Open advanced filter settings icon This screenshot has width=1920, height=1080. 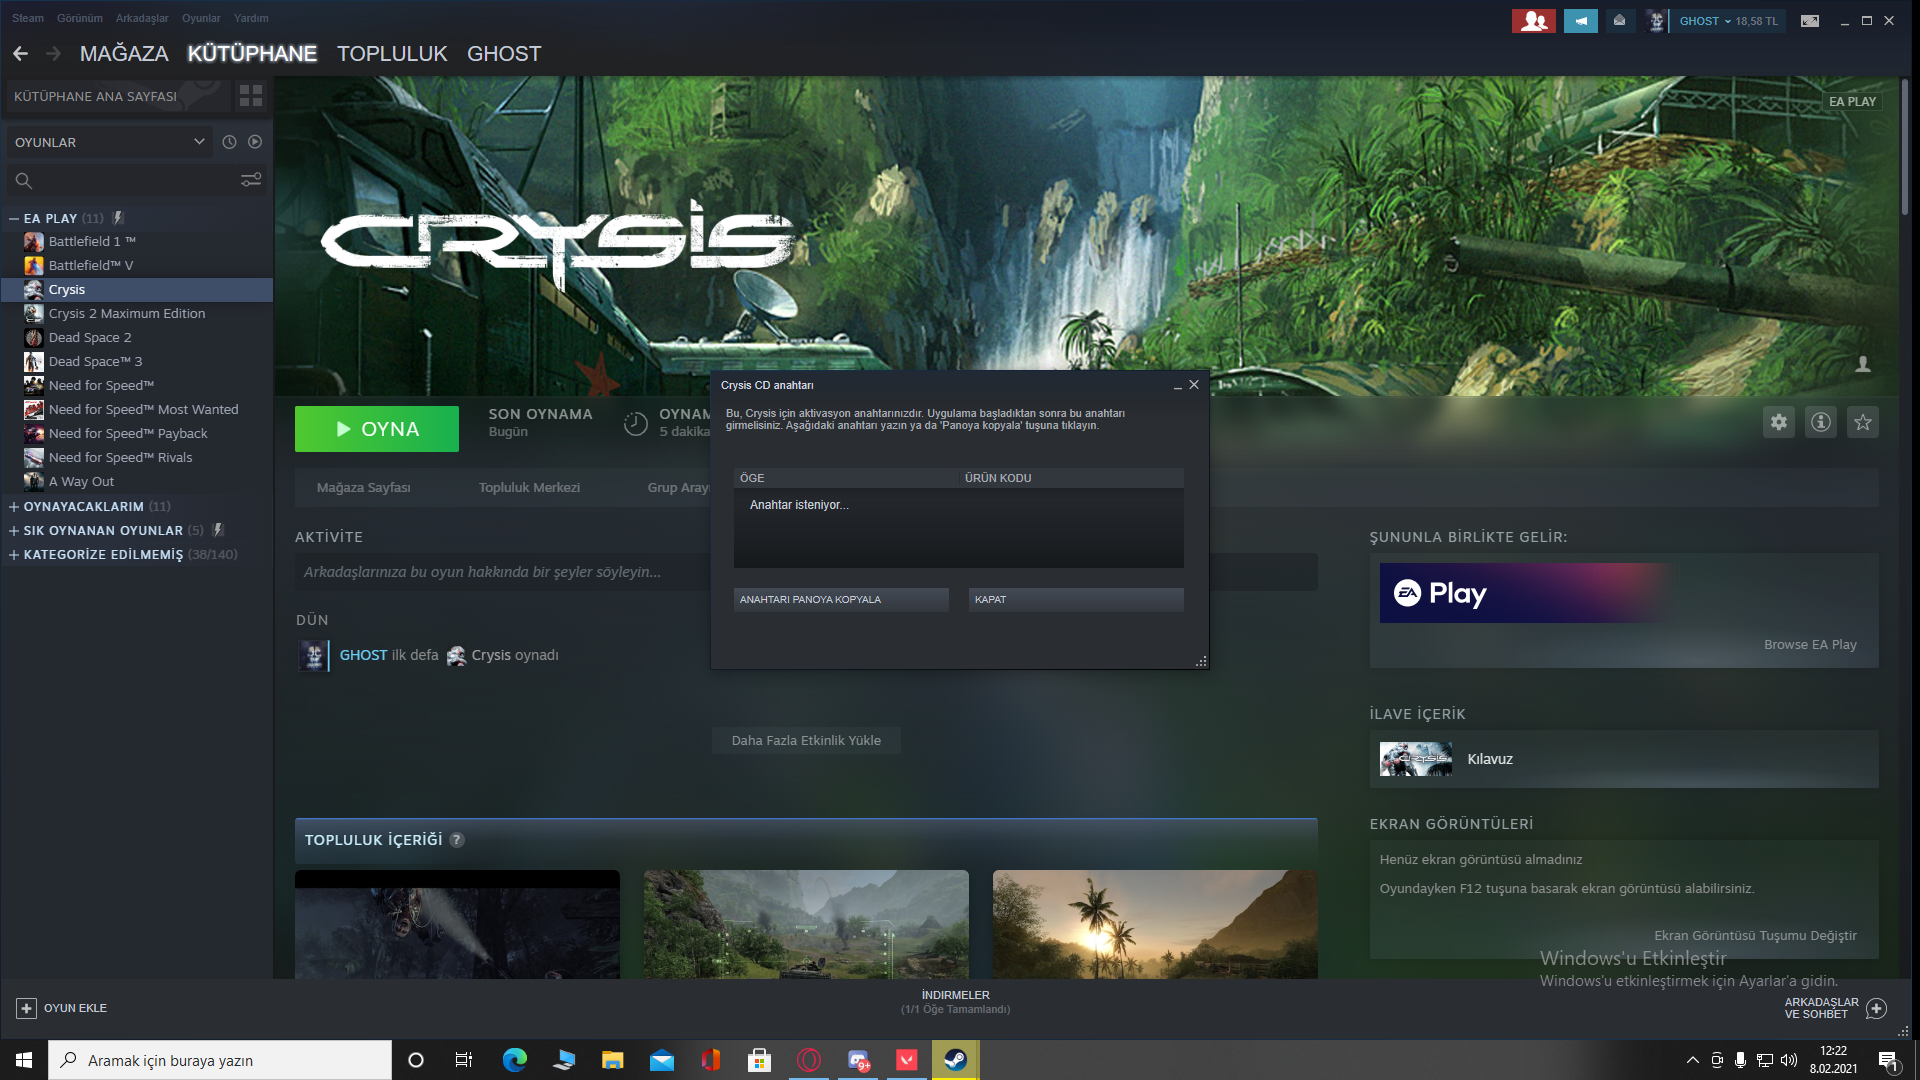coord(251,180)
